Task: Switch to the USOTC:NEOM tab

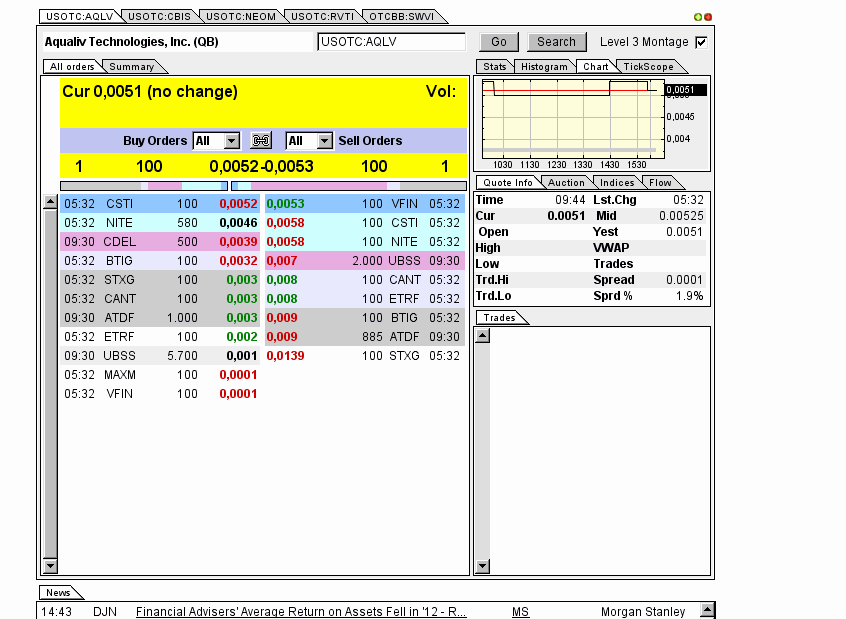Action: click(x=241, y=17)
